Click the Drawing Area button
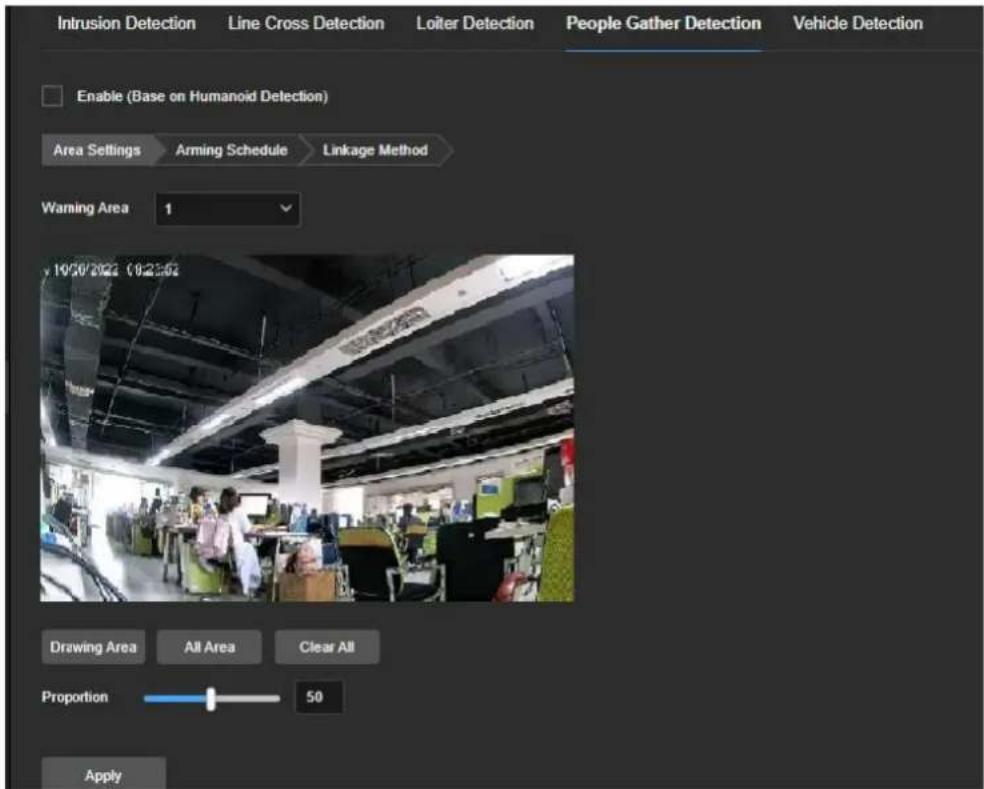Image resolution: width=984 pixels, height=789 pixels. [93, 647]
